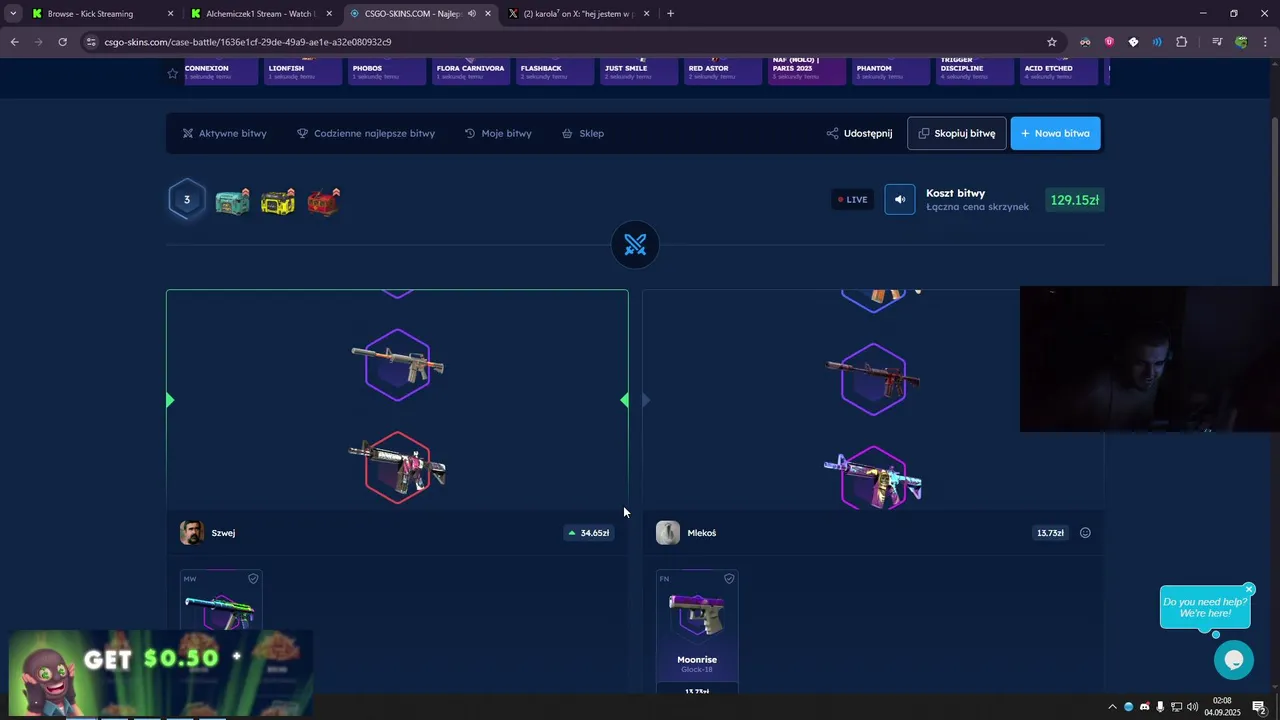Switch to Browse - Kick Streaming browser tab

102,14
